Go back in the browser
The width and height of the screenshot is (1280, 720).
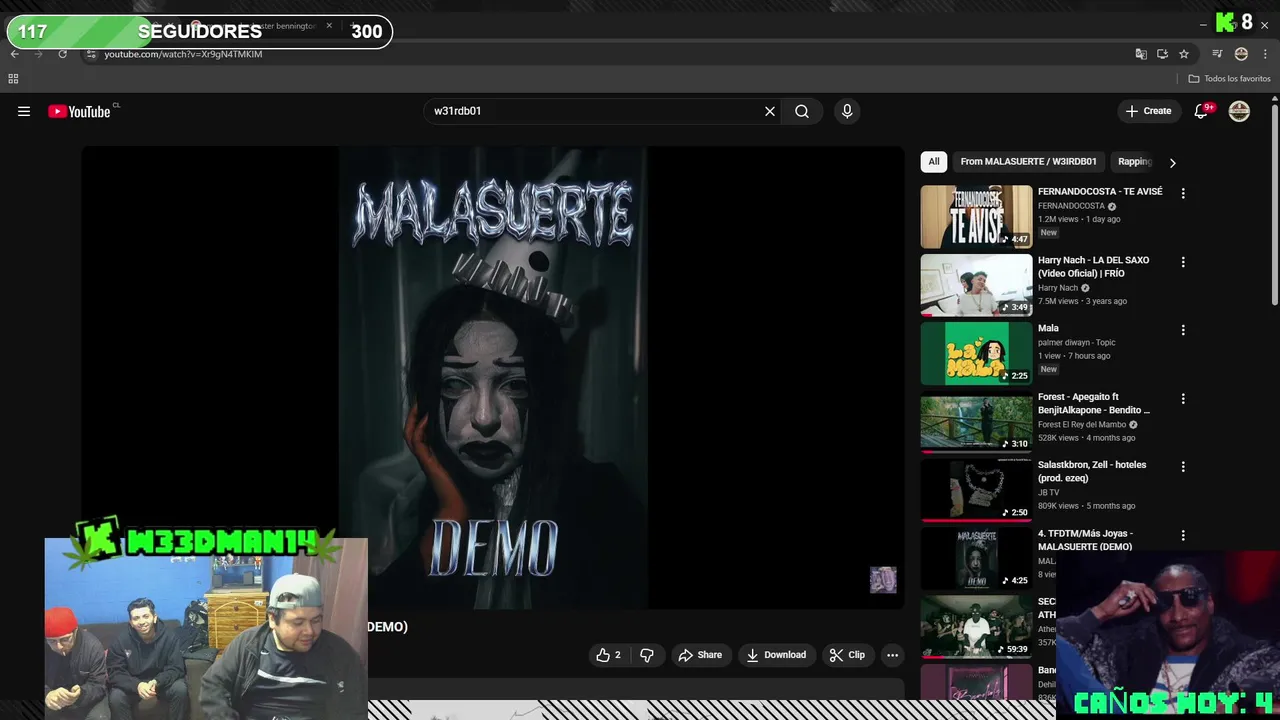(14, 54)
